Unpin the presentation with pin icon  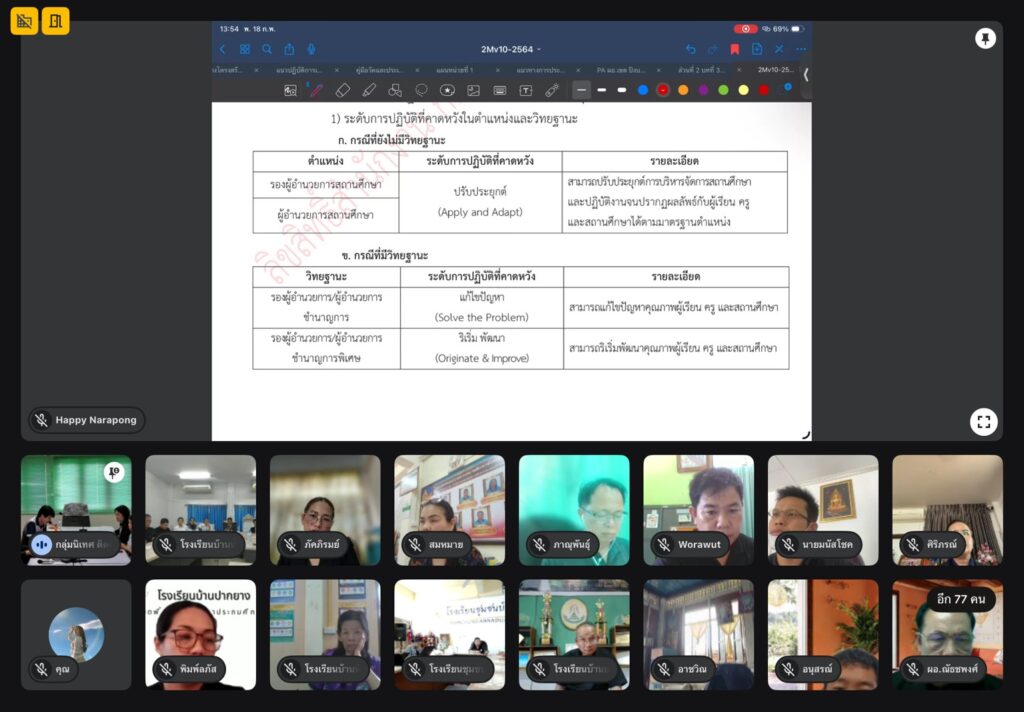985,38
